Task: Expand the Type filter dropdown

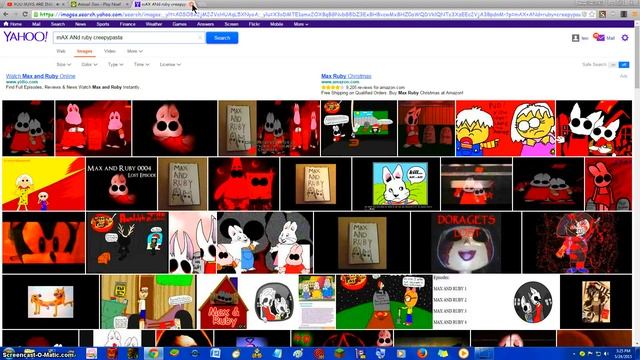Action: coord(116,64)
